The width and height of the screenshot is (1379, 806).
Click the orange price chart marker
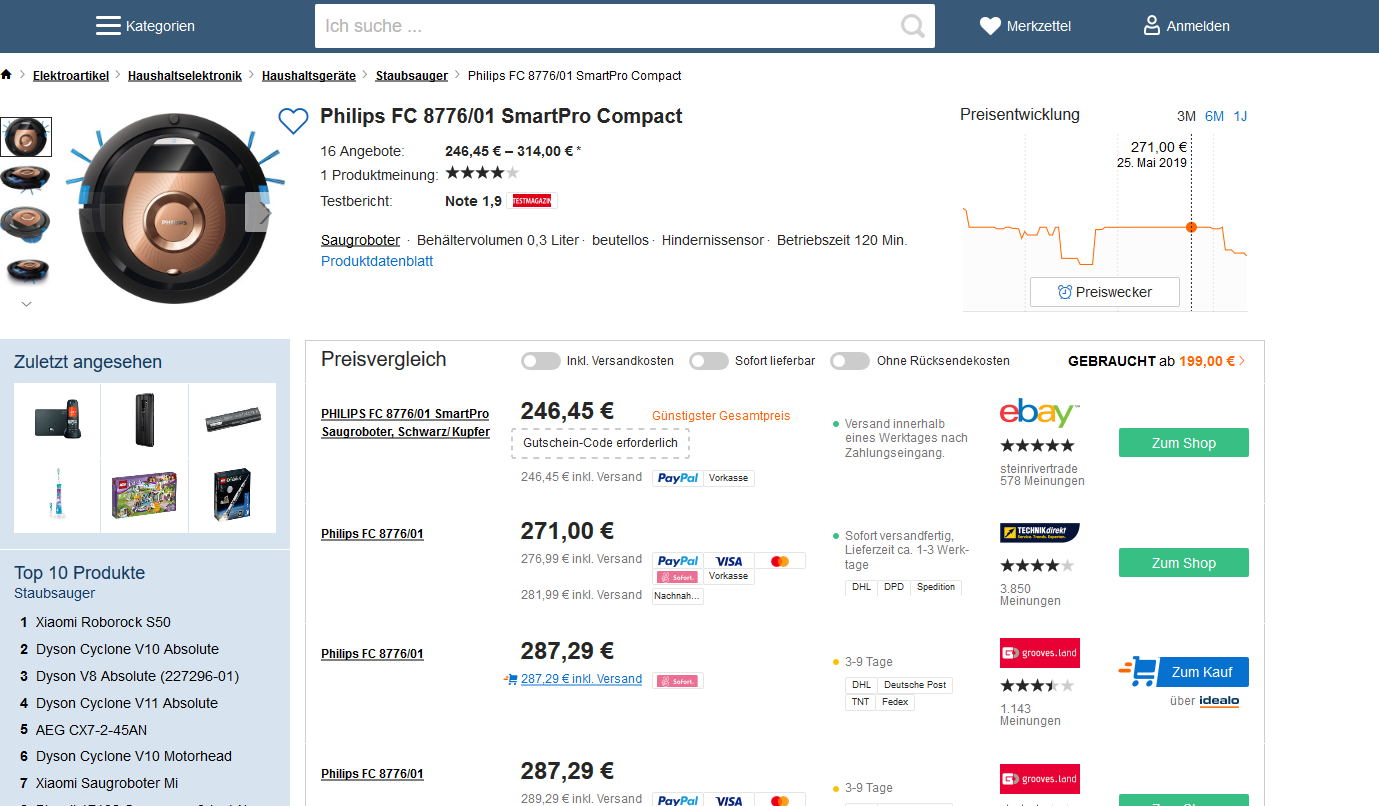pyautogui.click(x=1191, y=227)
